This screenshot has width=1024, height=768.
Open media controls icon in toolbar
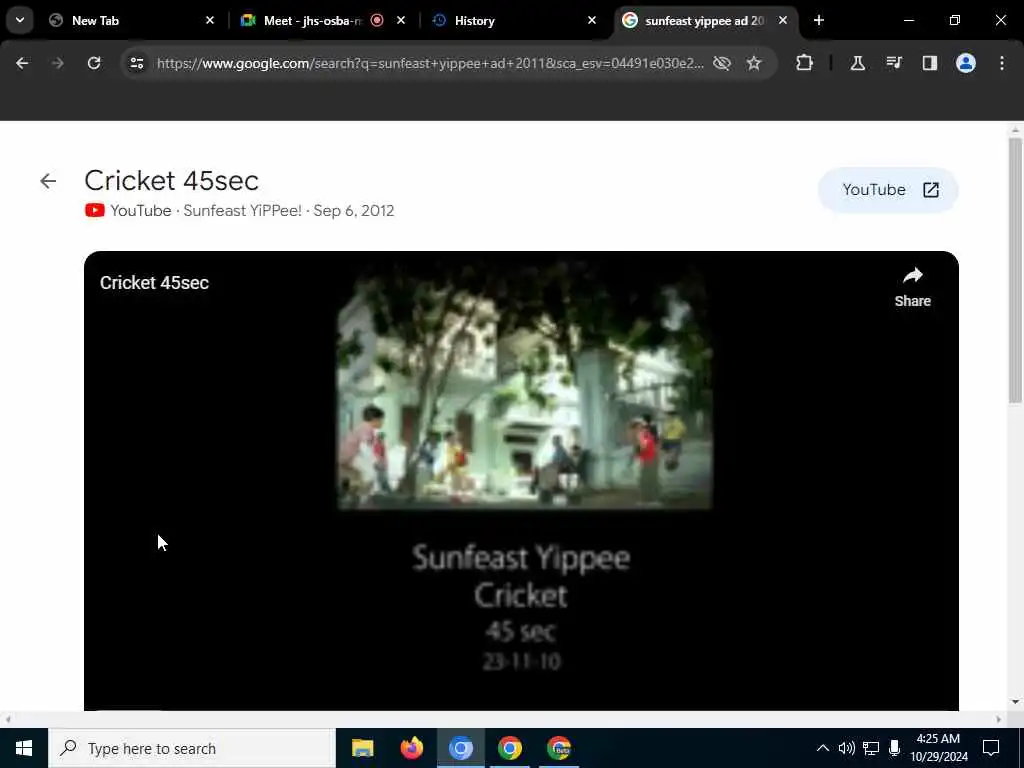[893, 63]
